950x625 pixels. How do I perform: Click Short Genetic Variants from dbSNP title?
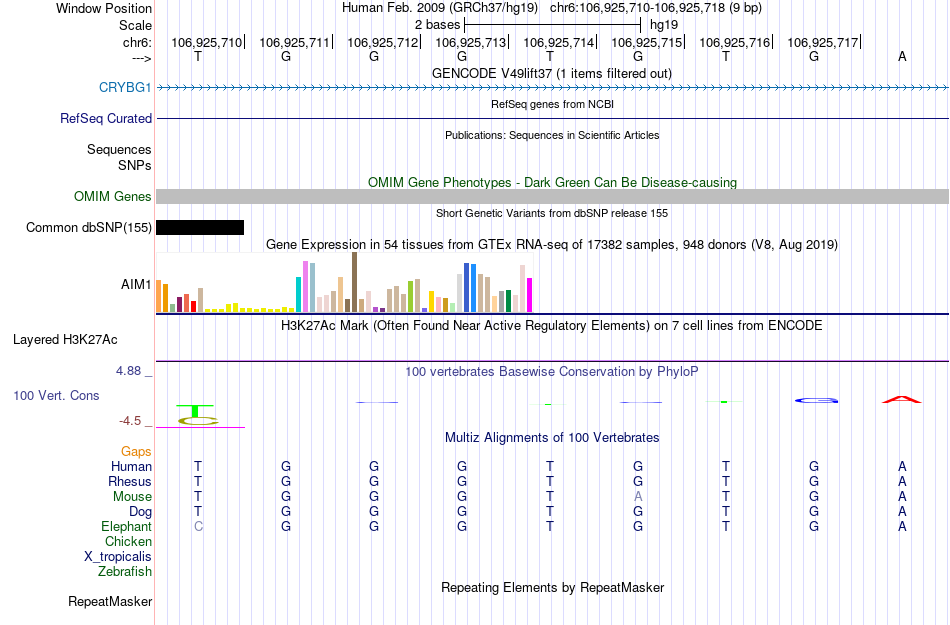552,213
